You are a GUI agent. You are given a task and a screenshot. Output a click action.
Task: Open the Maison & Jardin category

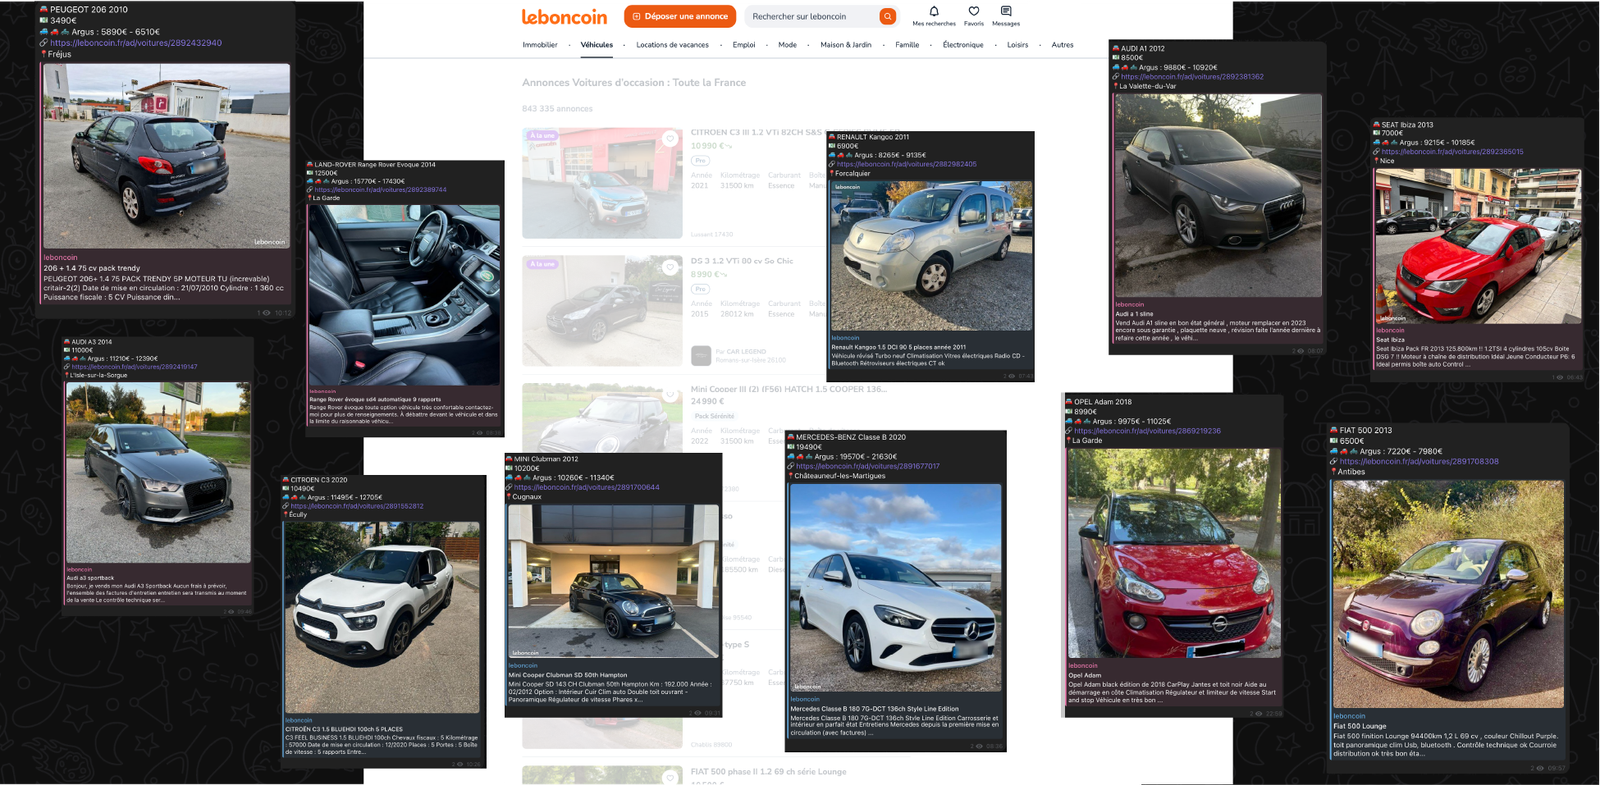click(x=846, y=45)
